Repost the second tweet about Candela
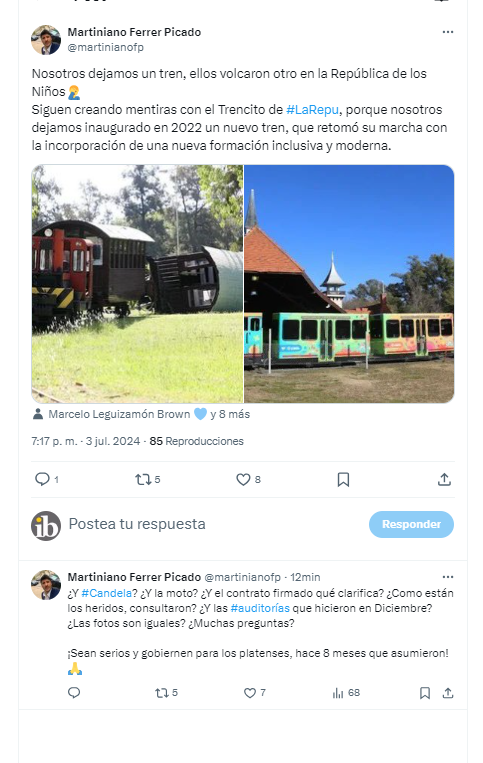483x763 pixels. (161, 693)
